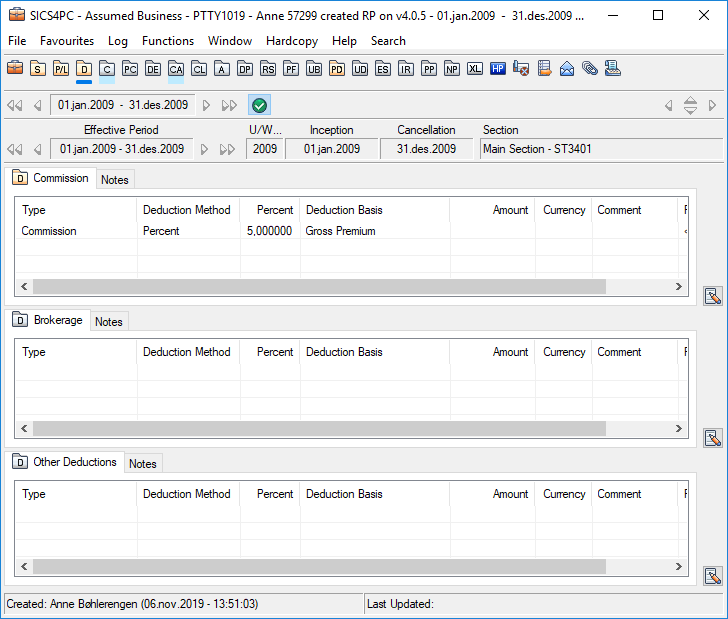The width and height of the screenshot is (728, 619).
Task: Open the Hardcopy menu
Action: click(292, 41)
